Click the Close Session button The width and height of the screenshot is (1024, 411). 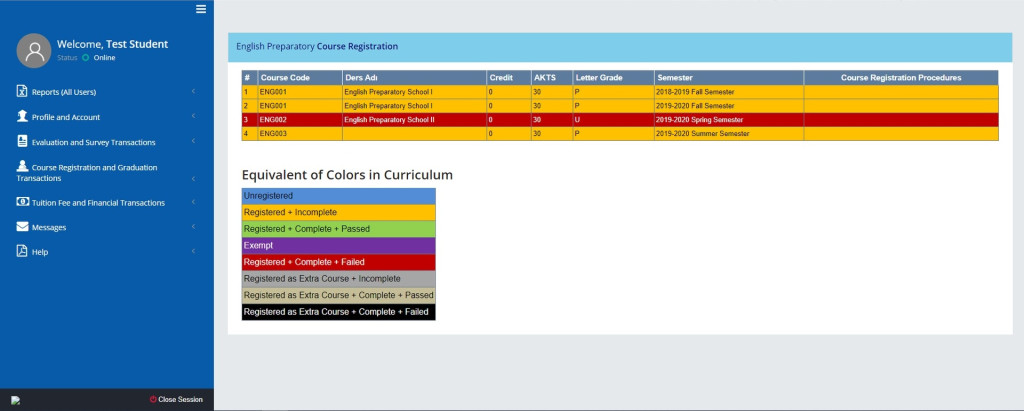[x=176, y=399]
